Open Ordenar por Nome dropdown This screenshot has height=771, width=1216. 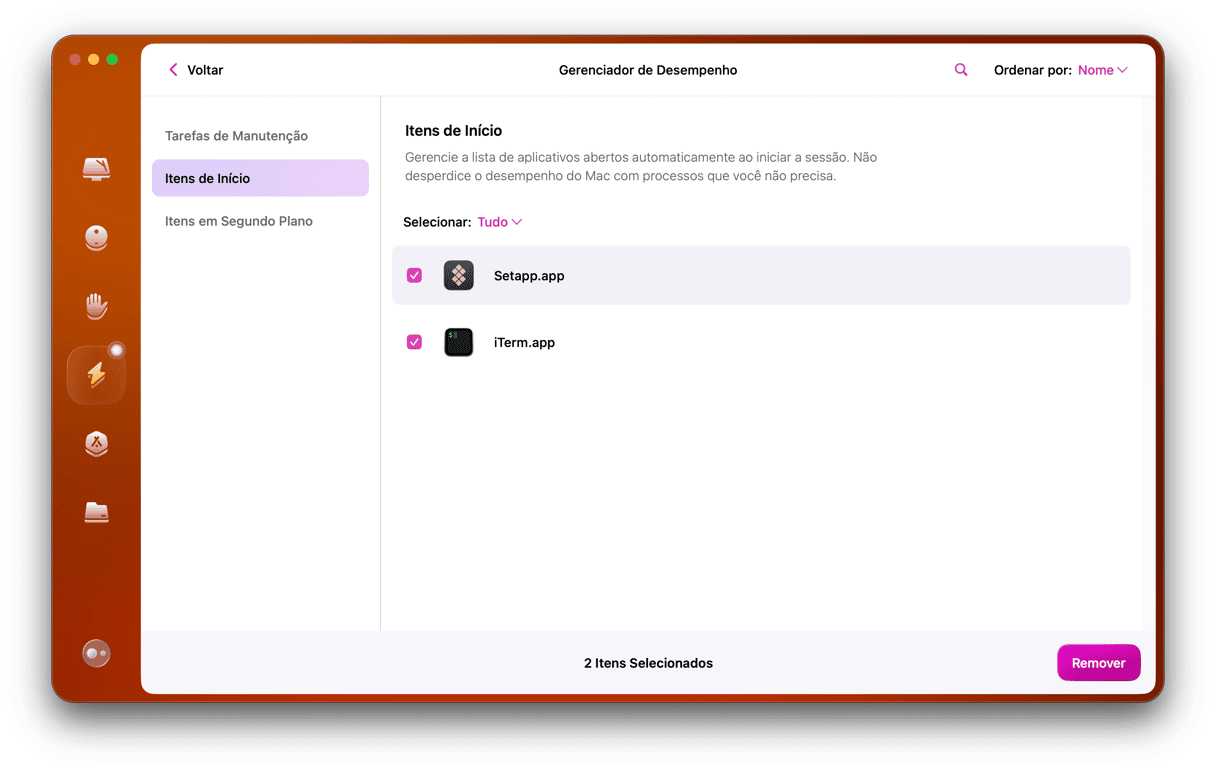1102,70
